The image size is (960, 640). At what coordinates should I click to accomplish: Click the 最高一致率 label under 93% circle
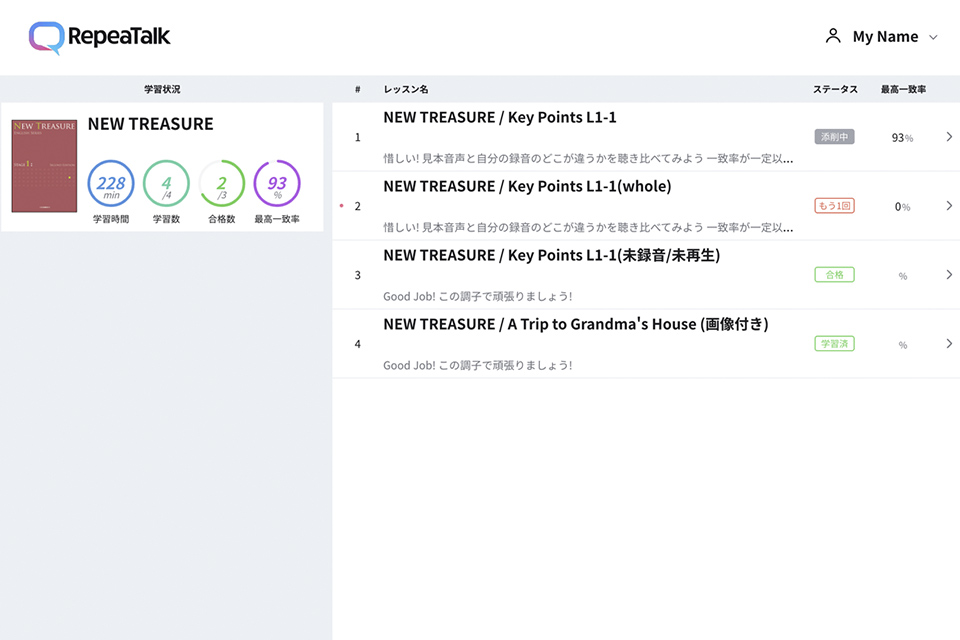pyautogui.click(x=277, y=219)
